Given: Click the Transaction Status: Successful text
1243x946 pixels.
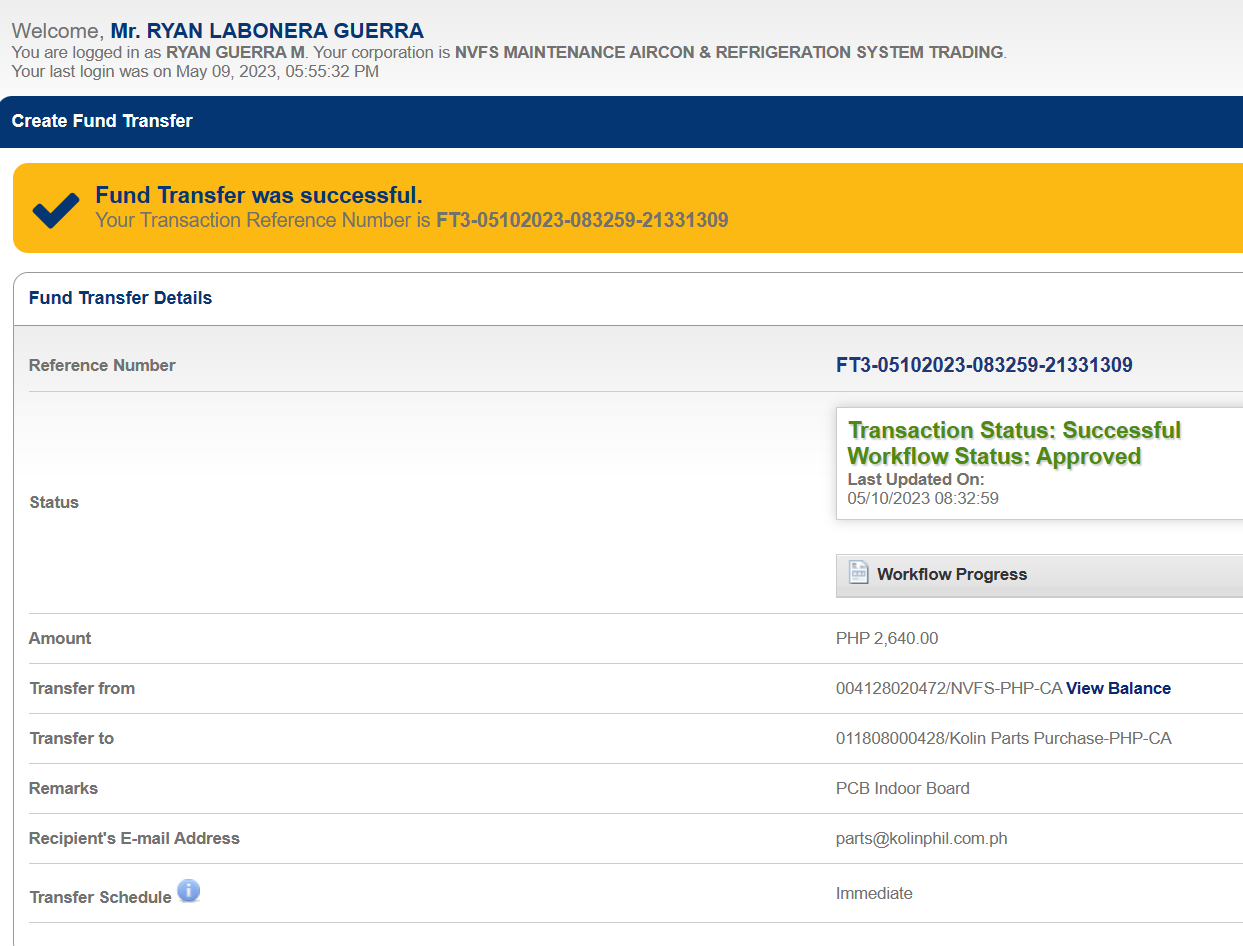Looking at the screenshot, I should pos(1014,430).
